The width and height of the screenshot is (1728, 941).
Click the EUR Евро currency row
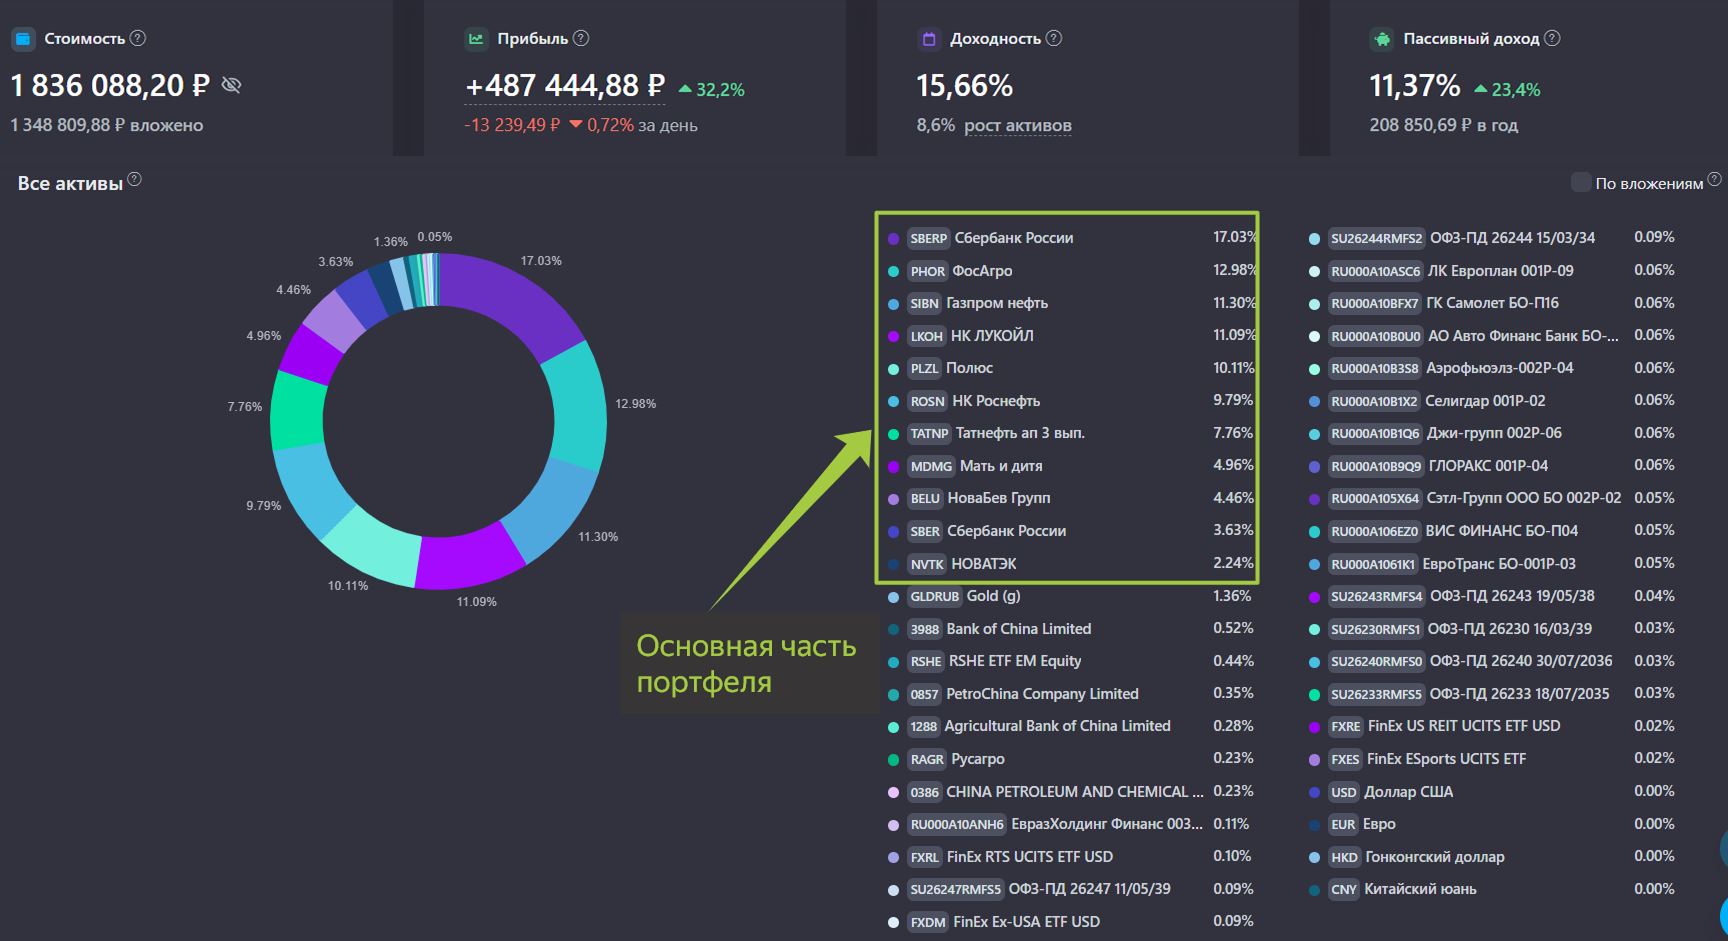(1491, 824)
